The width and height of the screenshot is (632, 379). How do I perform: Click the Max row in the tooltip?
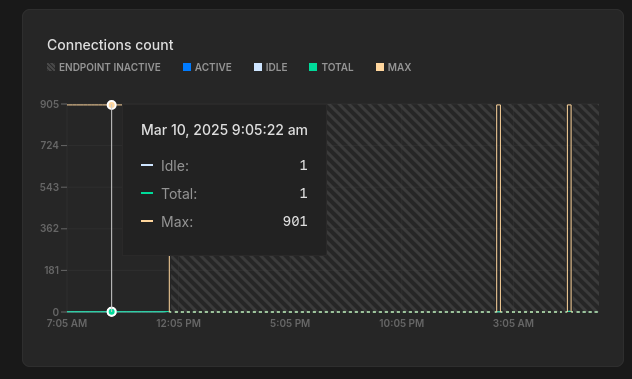pos(224,221)
